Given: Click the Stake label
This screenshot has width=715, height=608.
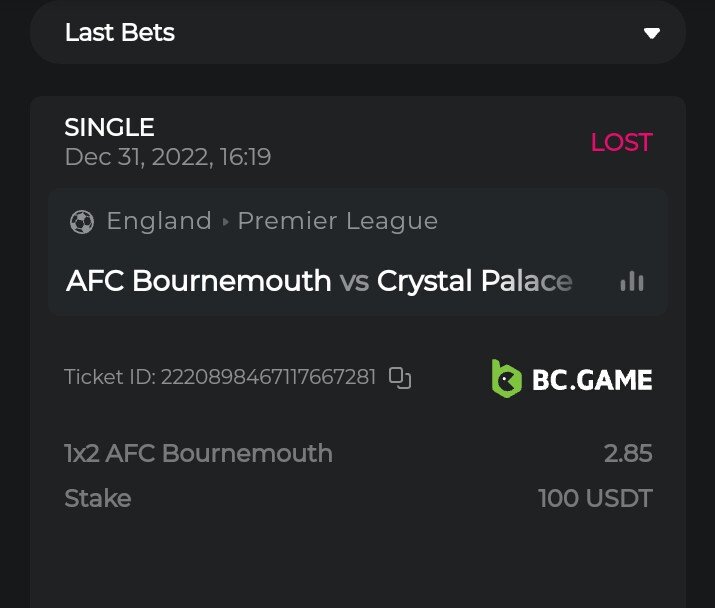Looking at the screenshot, I should [97, 497].
